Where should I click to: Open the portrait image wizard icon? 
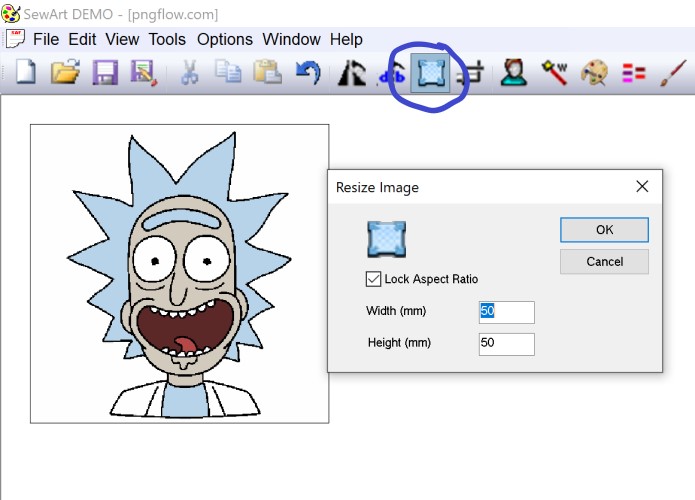click(x=514, y=72)
